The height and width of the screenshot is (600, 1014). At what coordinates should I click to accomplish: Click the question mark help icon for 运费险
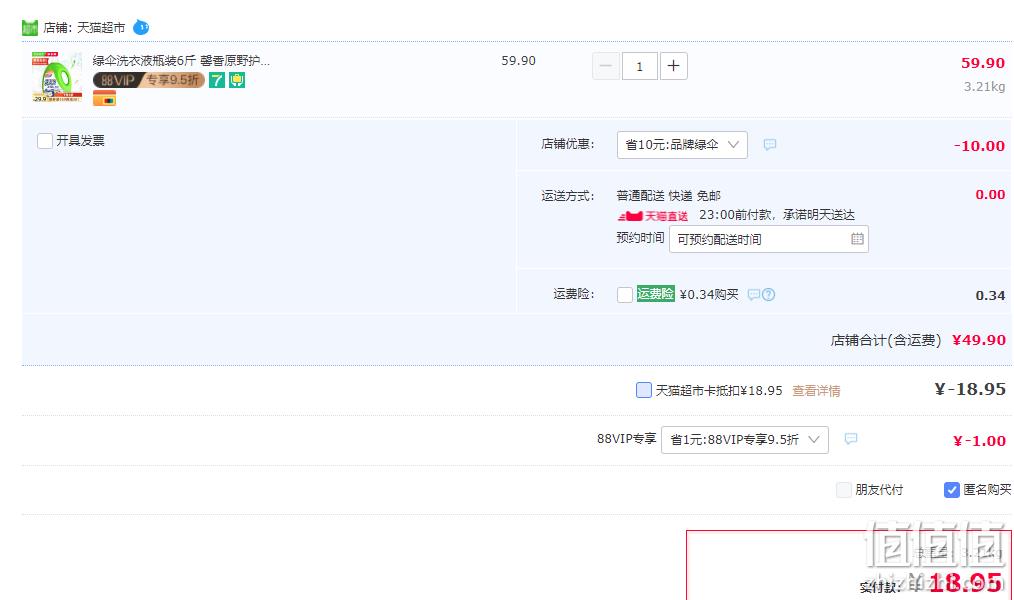pyautogui.click(x=768, y=295)
